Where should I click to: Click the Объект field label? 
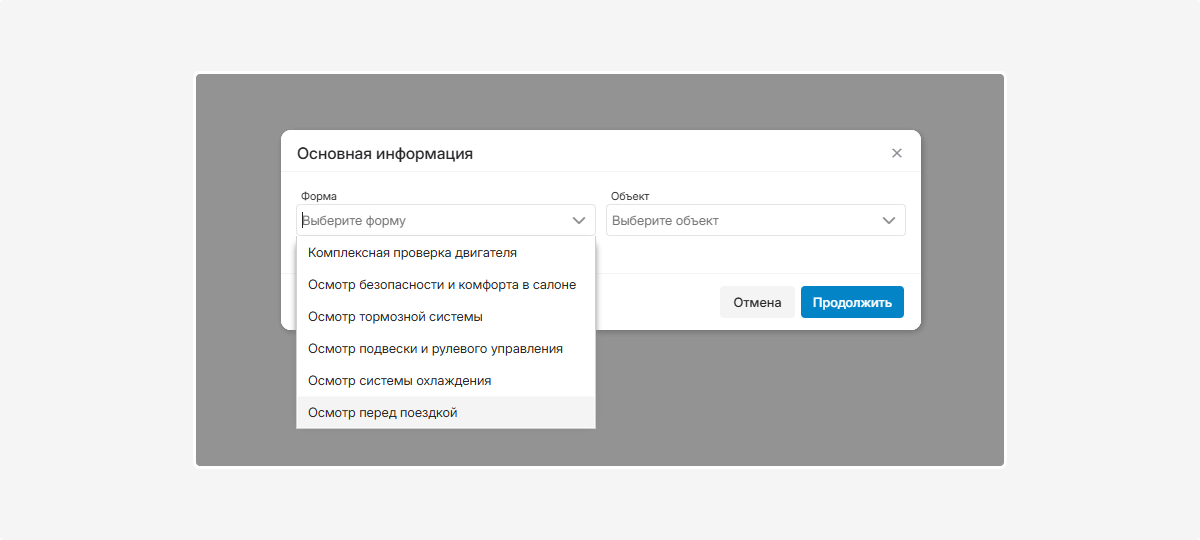pos(630,196)
